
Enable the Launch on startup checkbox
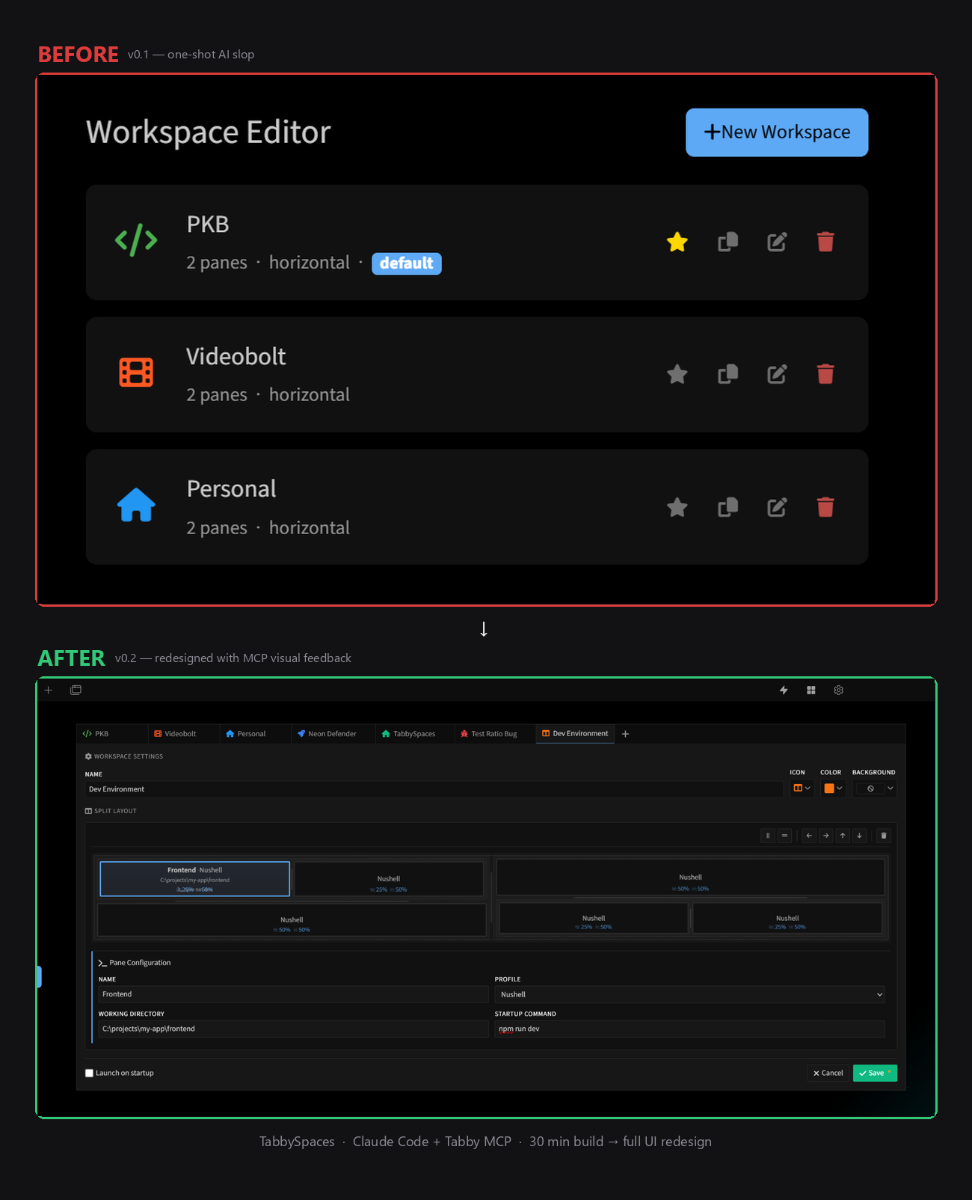(x=89, y=1072)
